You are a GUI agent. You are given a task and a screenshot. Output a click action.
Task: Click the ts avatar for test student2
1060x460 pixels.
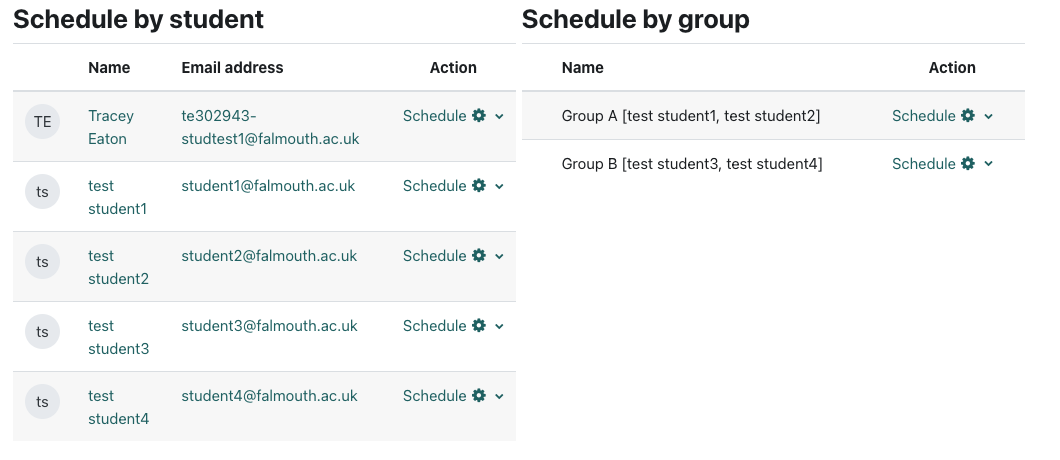(x=43, y=262)
